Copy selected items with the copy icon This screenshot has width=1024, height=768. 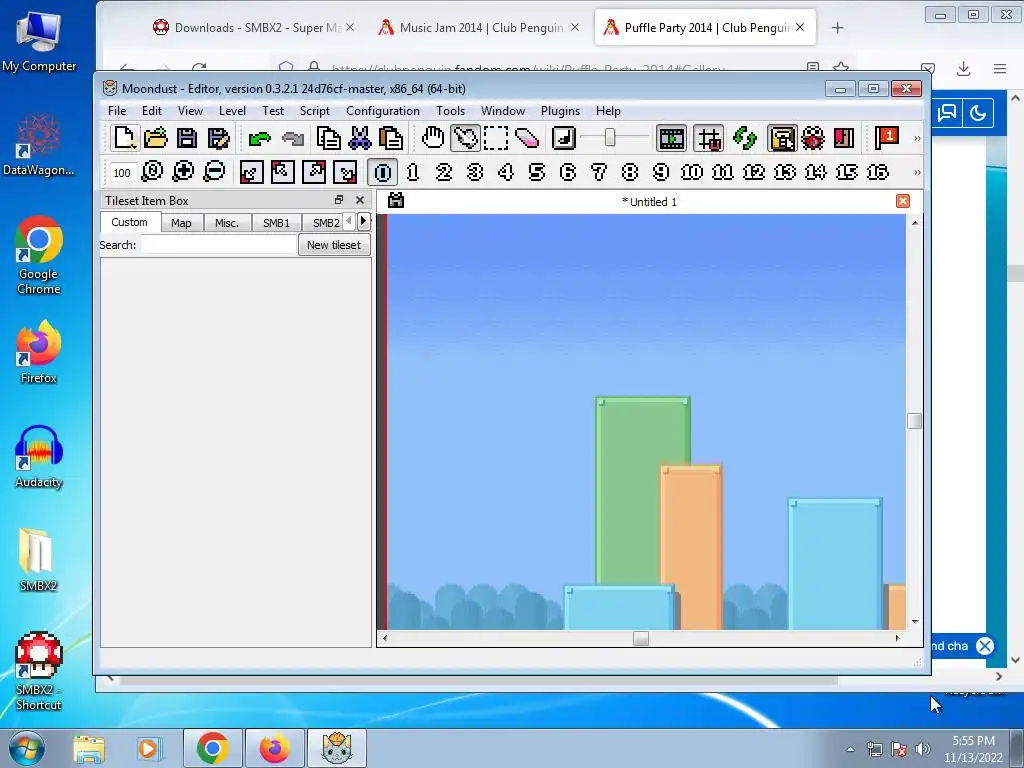[x=328, y=138]
